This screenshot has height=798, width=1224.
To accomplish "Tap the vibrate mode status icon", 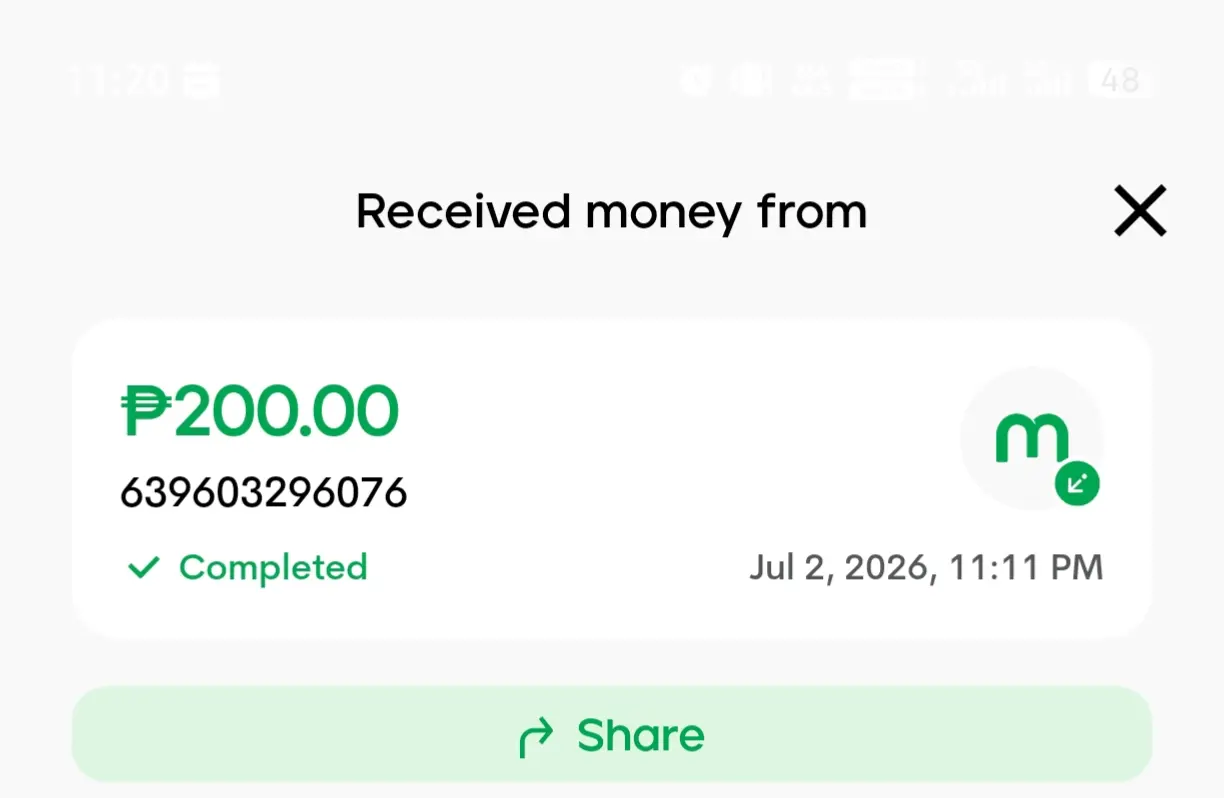I will [749, 80].
